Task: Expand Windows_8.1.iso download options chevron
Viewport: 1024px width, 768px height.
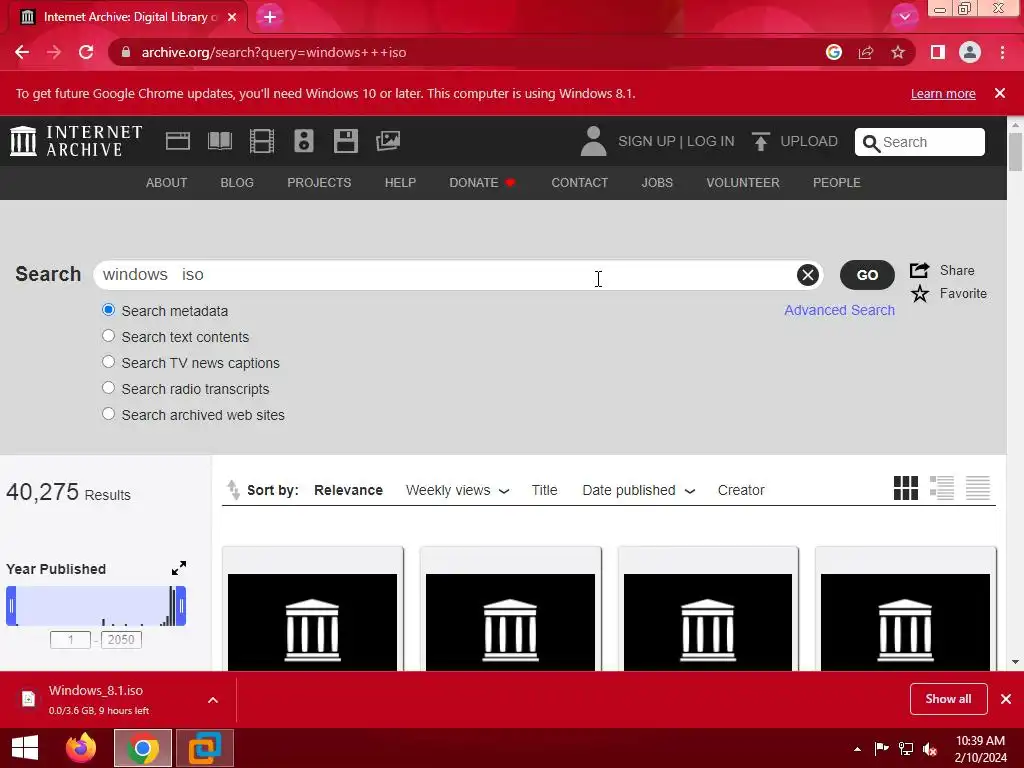Action: tap(213, 700)
